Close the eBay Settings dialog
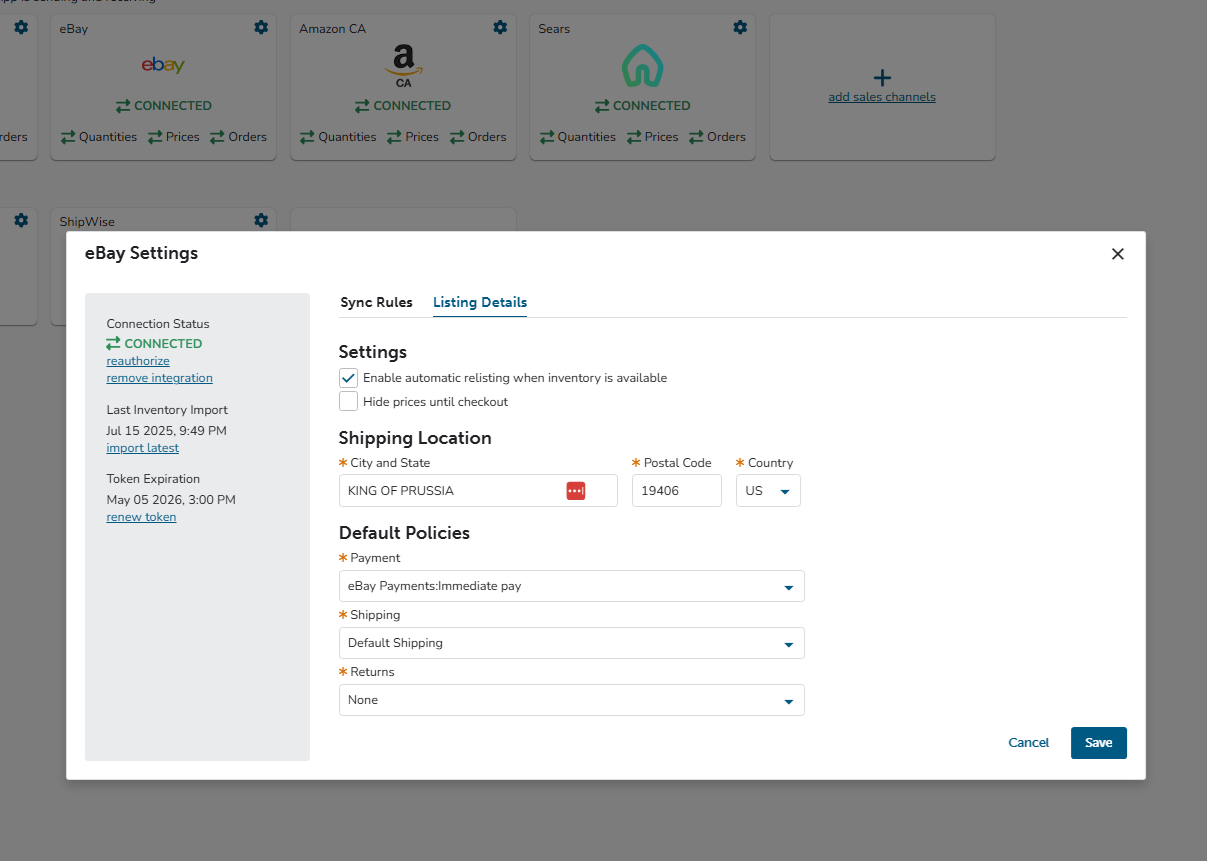 point(1118,254)
